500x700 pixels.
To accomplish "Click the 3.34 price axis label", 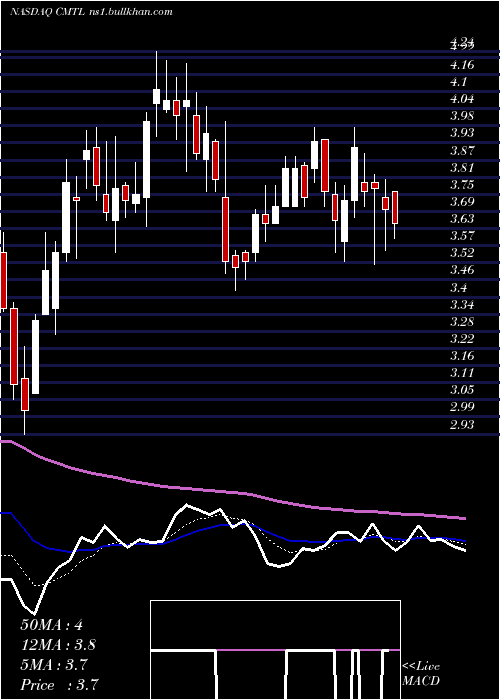I will point(462,305).
